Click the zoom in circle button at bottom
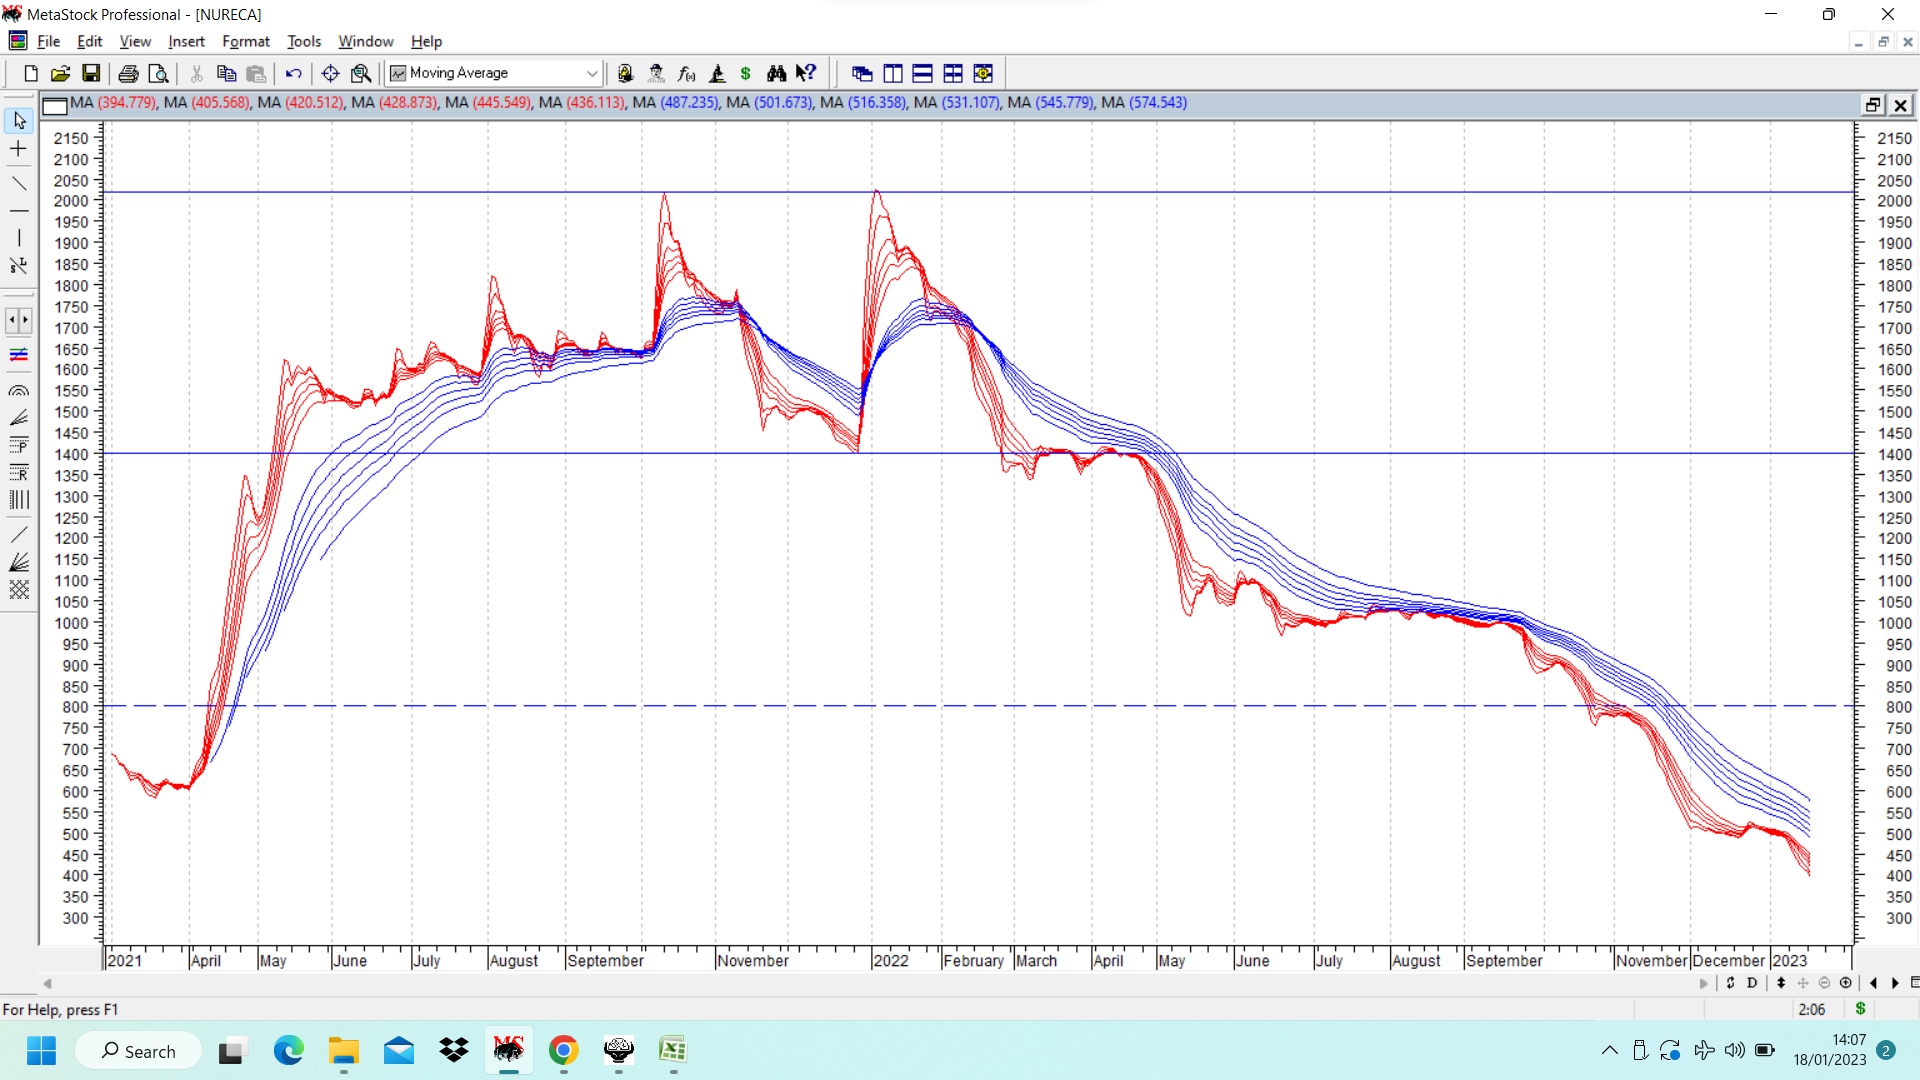The image size is (1920, 1080). pos(1846,983)
